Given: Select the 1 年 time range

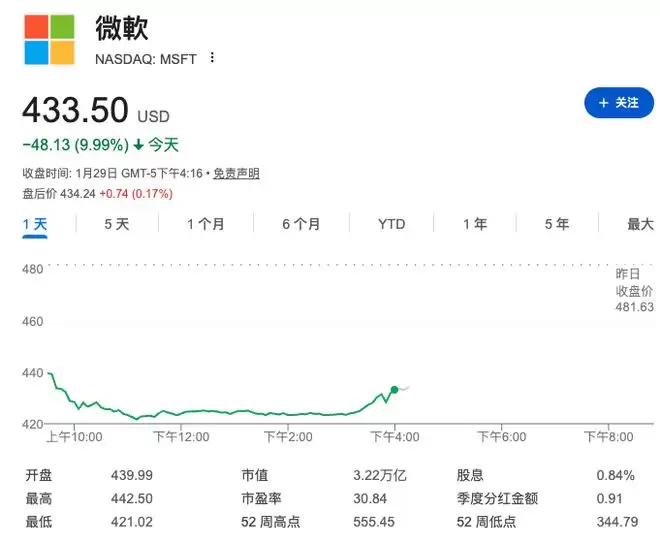Looking at the screenshot, I should pos(475,224).
